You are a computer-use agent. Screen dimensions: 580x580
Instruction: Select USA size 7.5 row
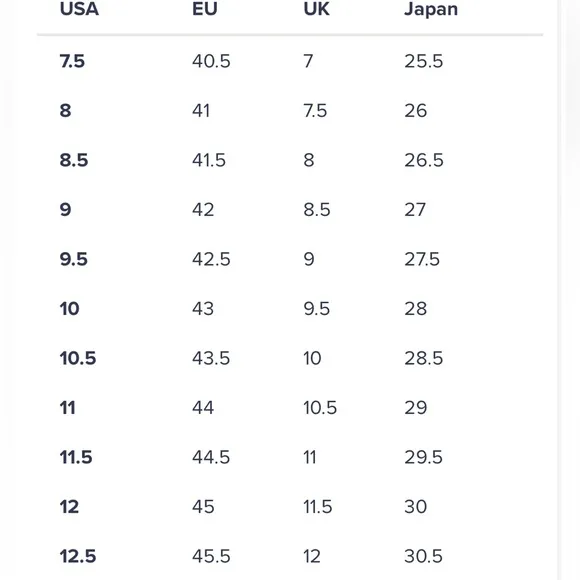coord(290,61)
